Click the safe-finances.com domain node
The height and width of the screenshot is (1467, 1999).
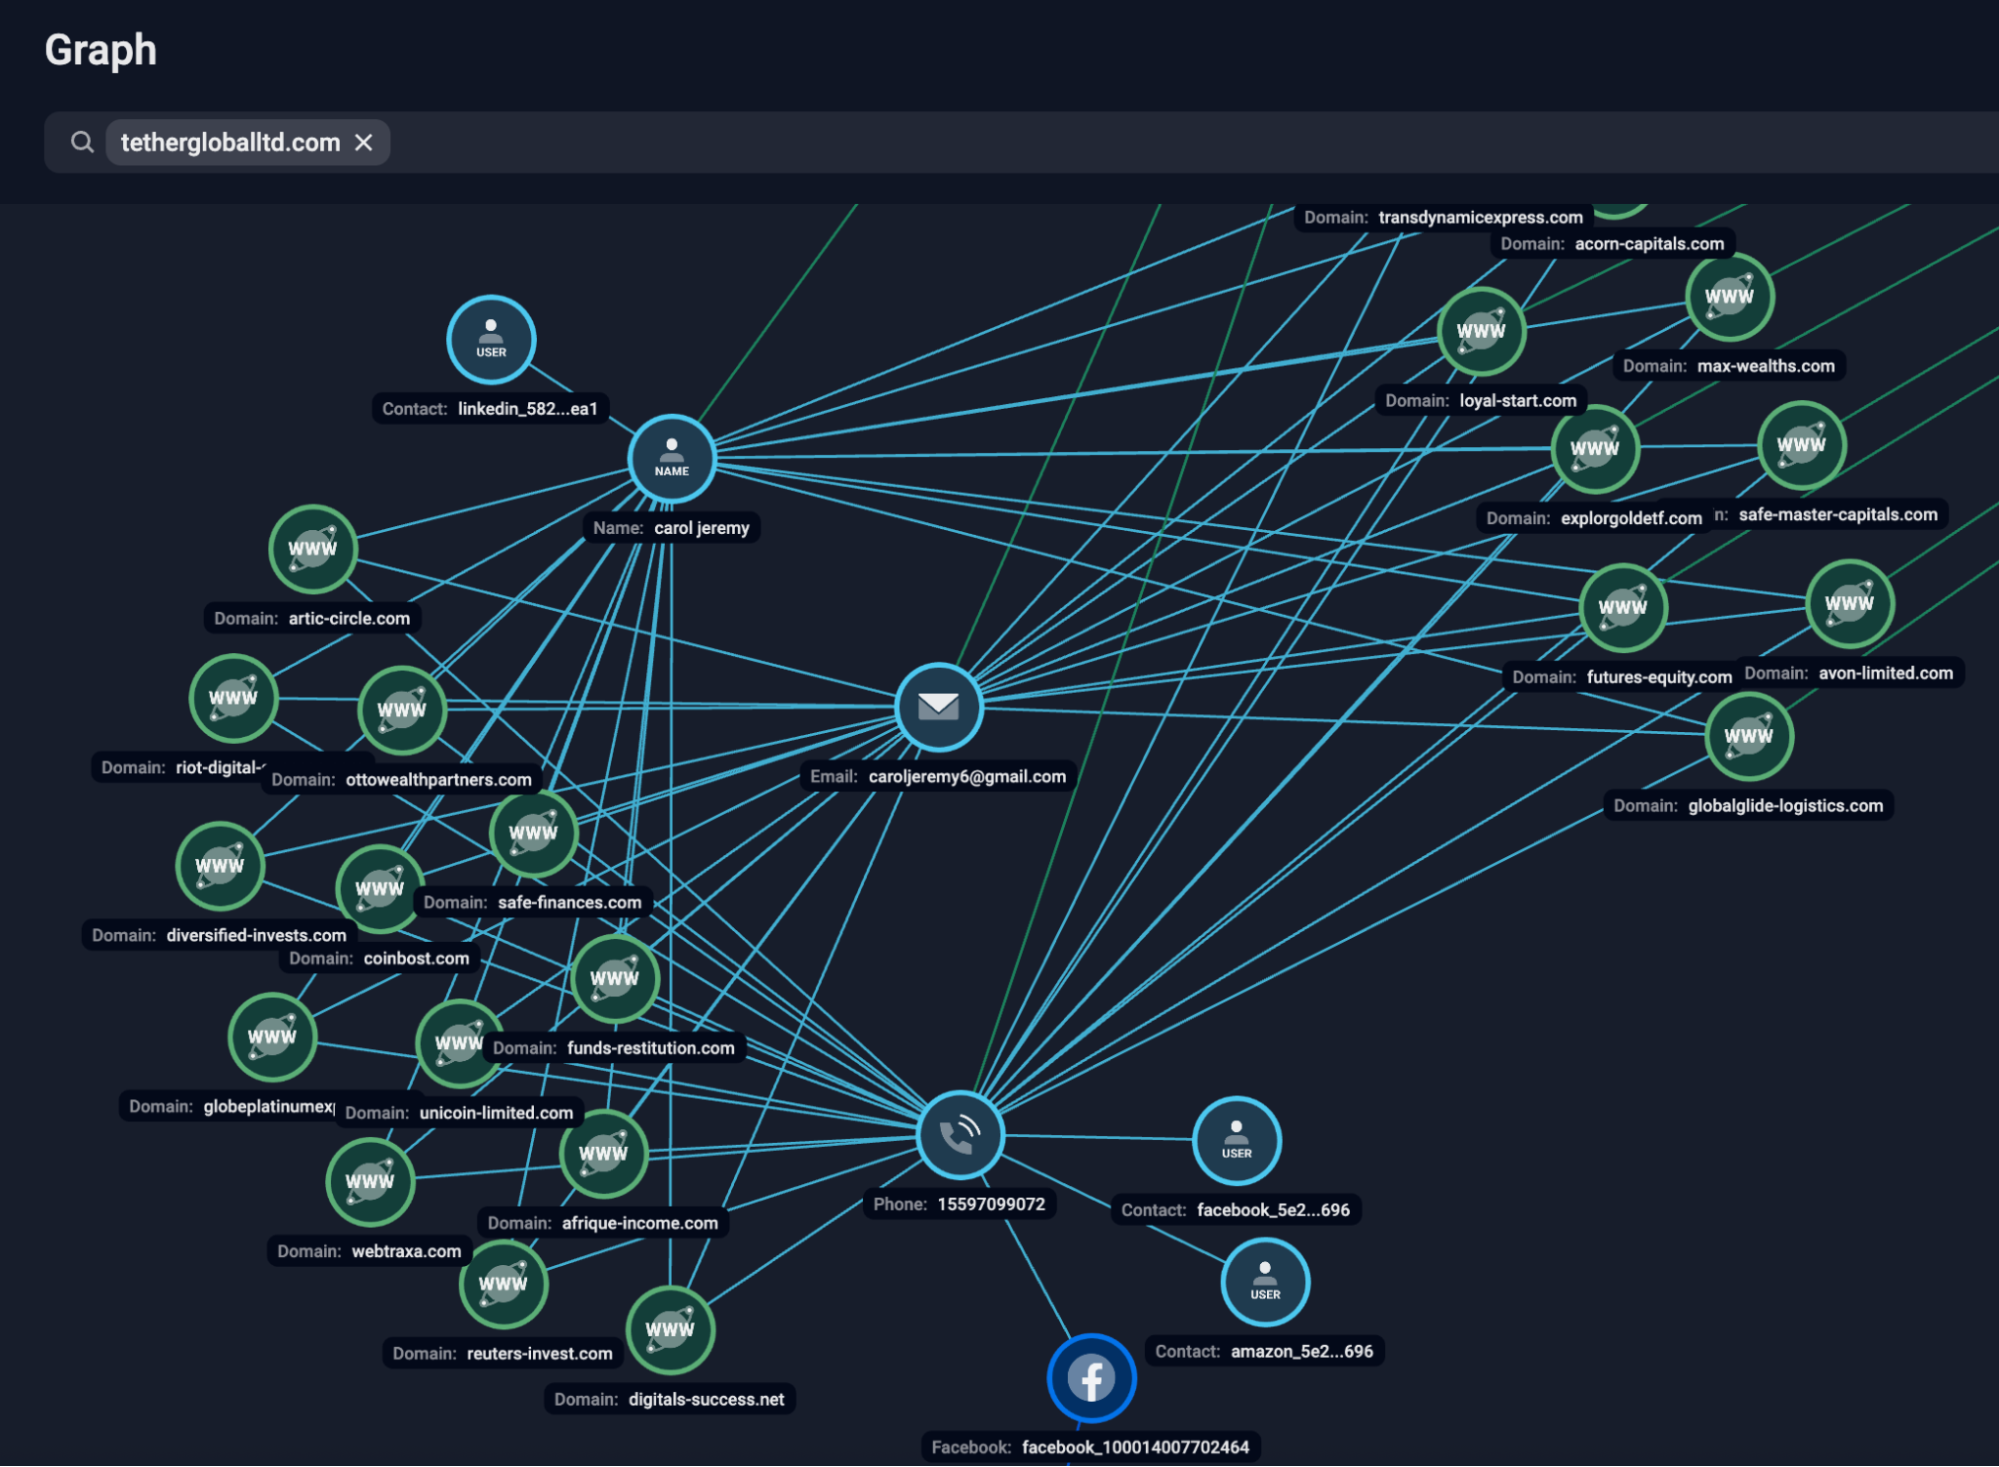(533, 833)
